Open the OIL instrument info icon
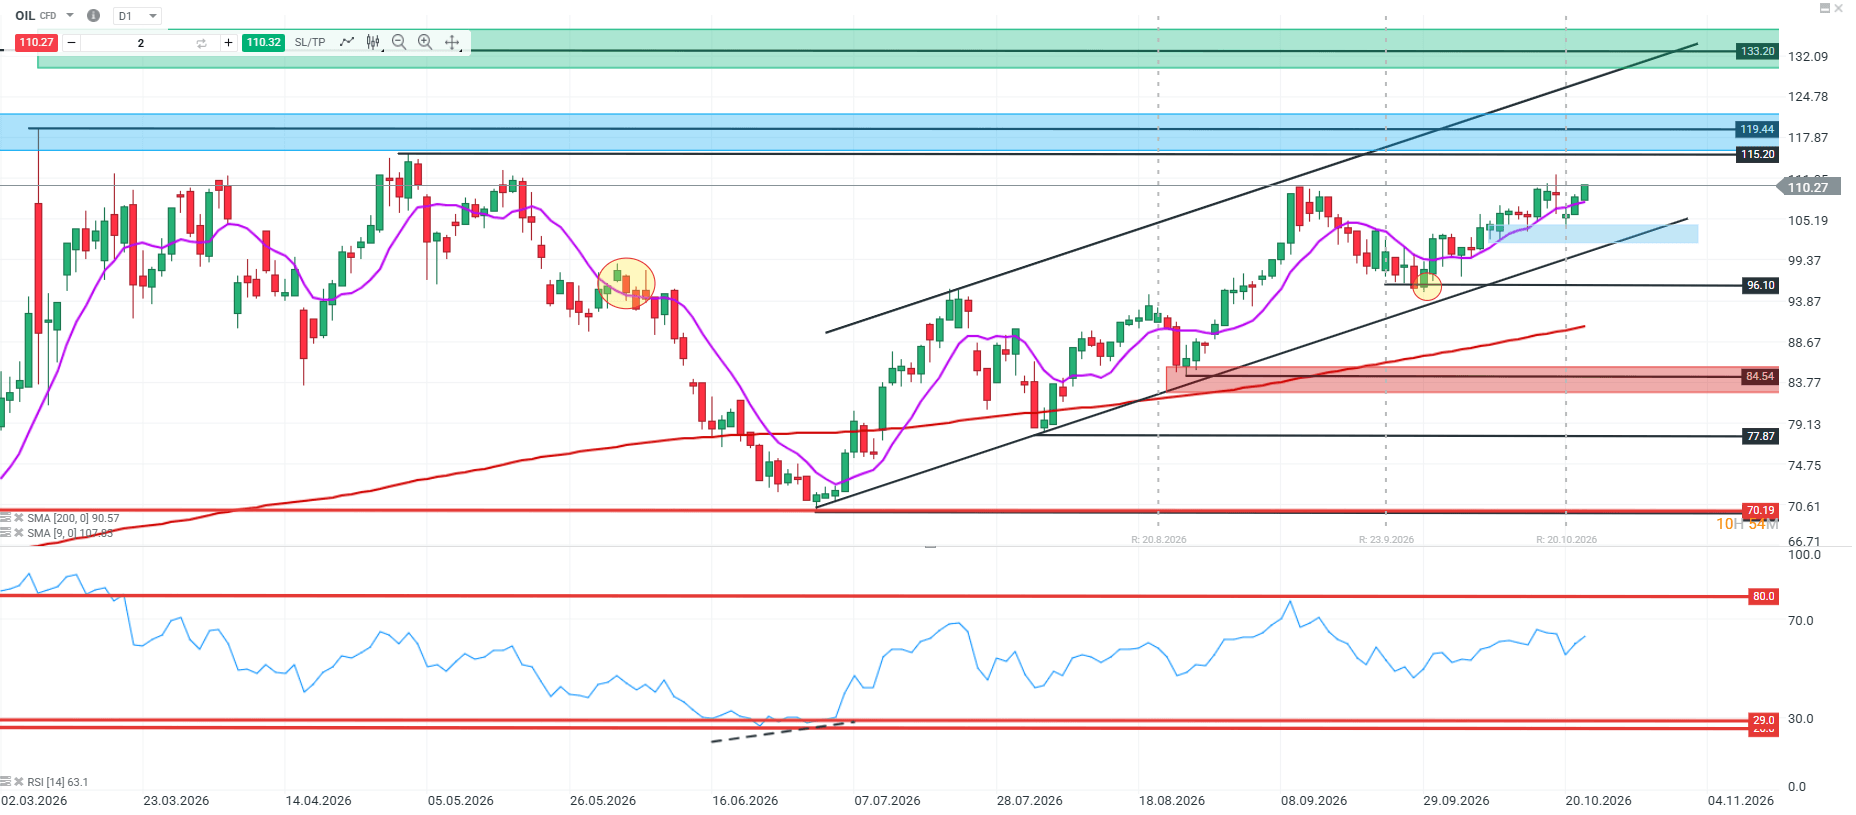Image resolution: width=1856 pixels, height=815 pixels. 93,16
